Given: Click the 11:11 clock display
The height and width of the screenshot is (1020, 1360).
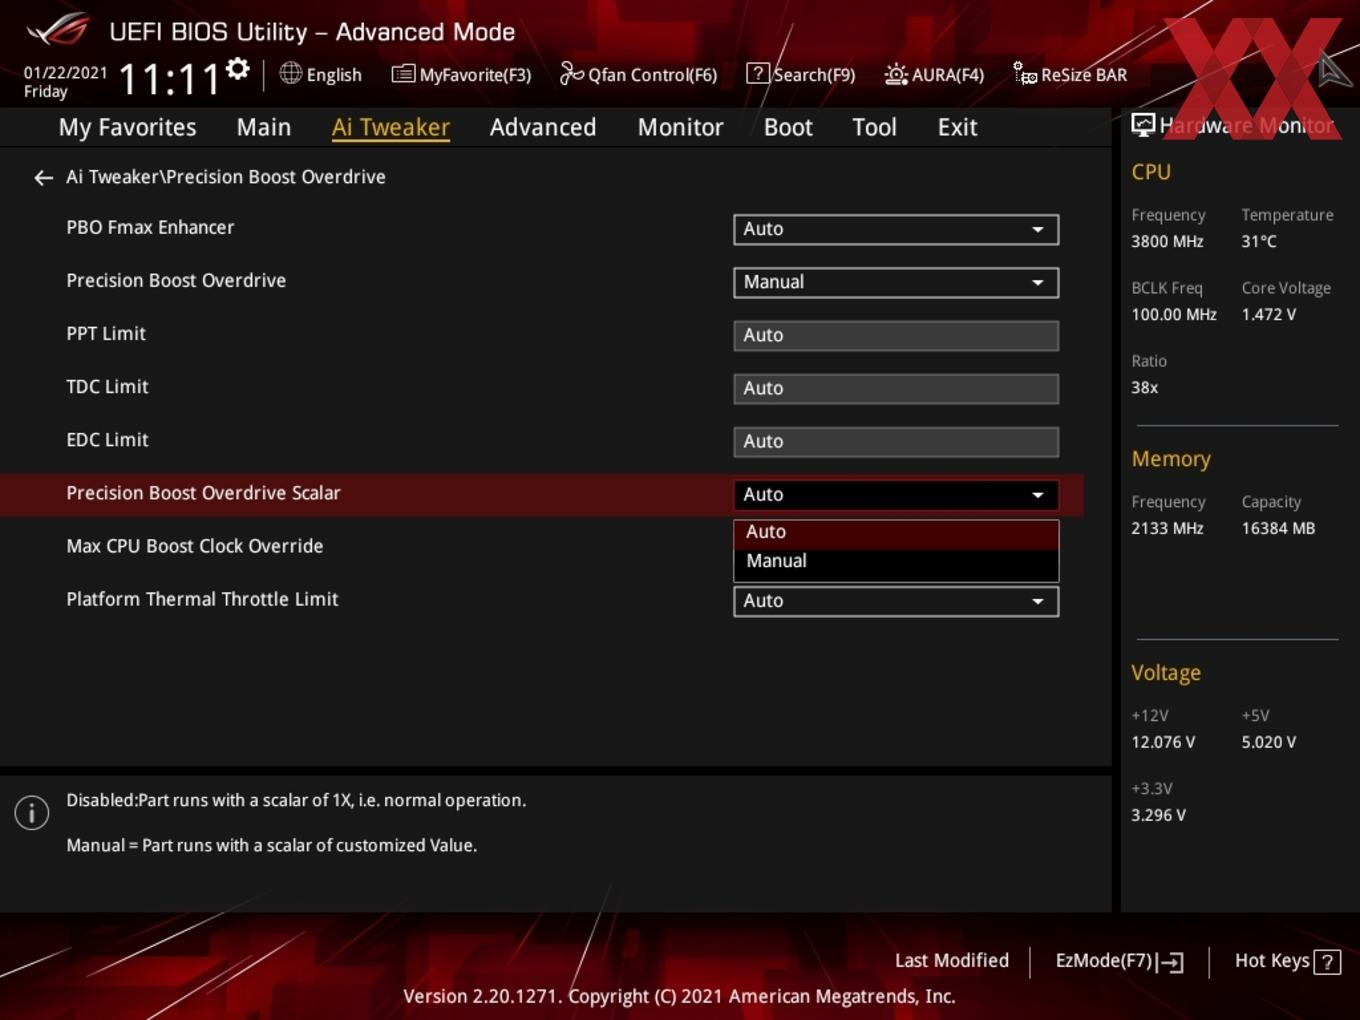Looking at the screenshot, I should [x=169, y=79].
